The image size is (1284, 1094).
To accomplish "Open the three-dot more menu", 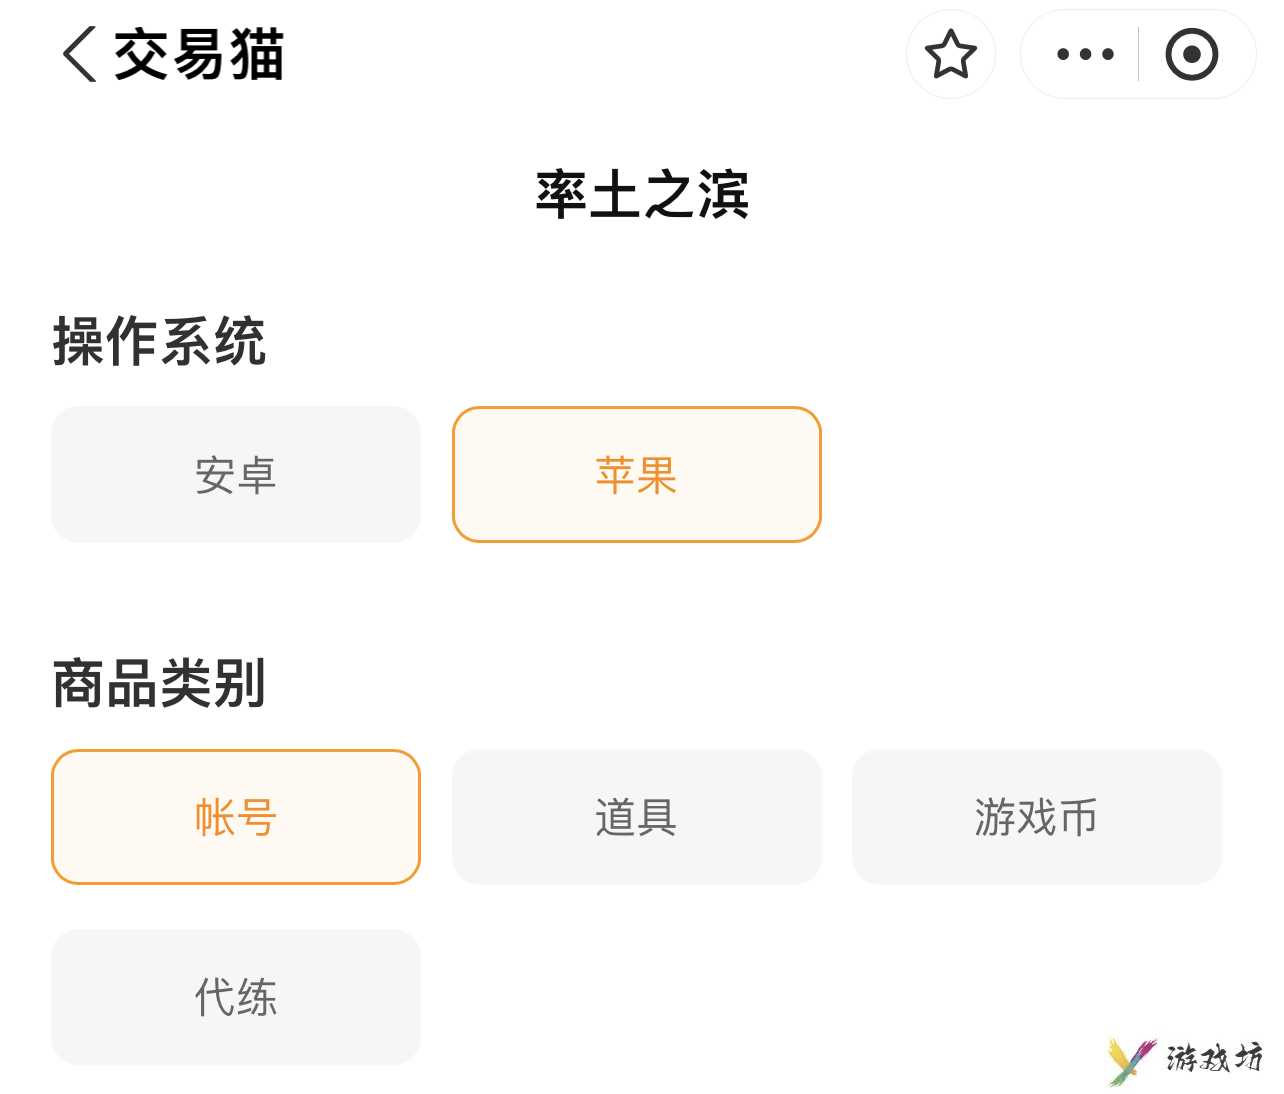I will click(1085, 54).
